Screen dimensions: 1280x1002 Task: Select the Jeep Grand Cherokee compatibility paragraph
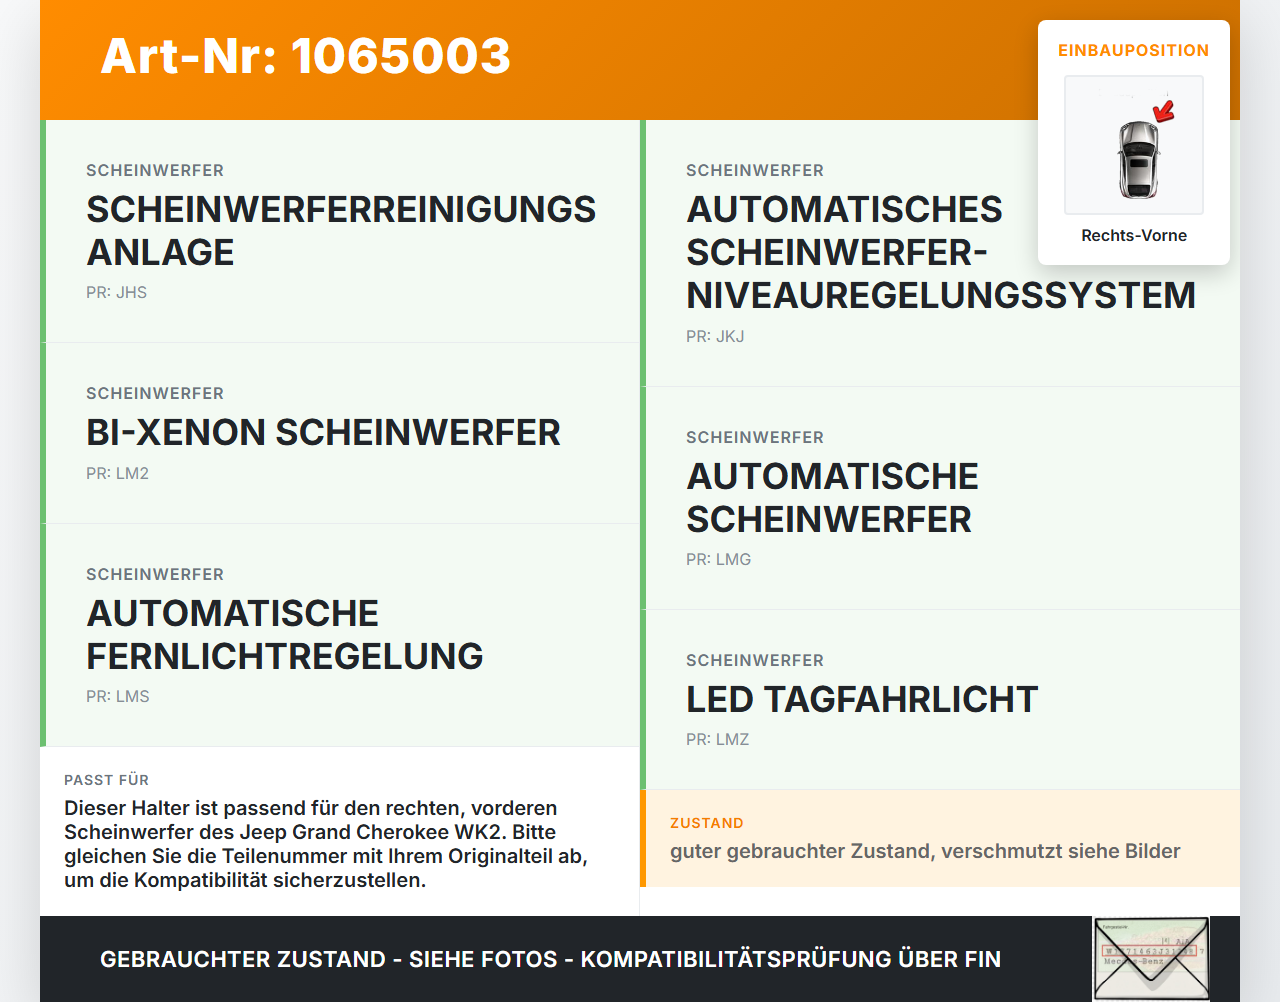[326, 844]
